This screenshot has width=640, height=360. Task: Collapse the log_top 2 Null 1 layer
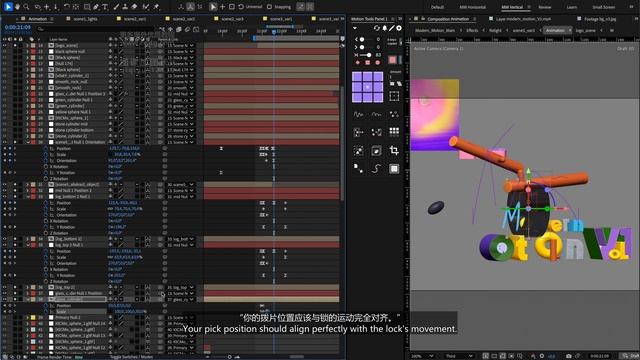pos(27,245)
